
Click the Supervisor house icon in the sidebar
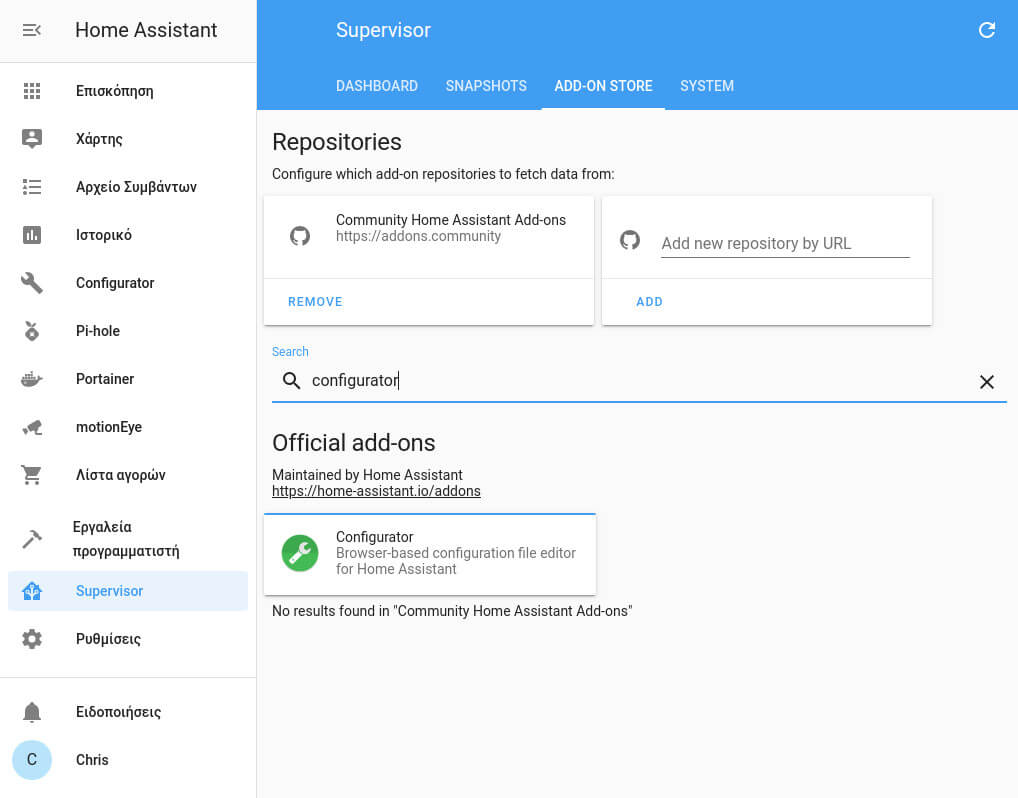coord(32,591)
